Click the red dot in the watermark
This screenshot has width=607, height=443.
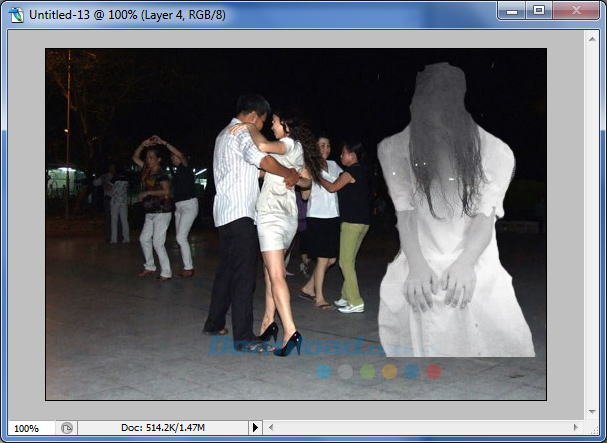[x=434, y=371]
